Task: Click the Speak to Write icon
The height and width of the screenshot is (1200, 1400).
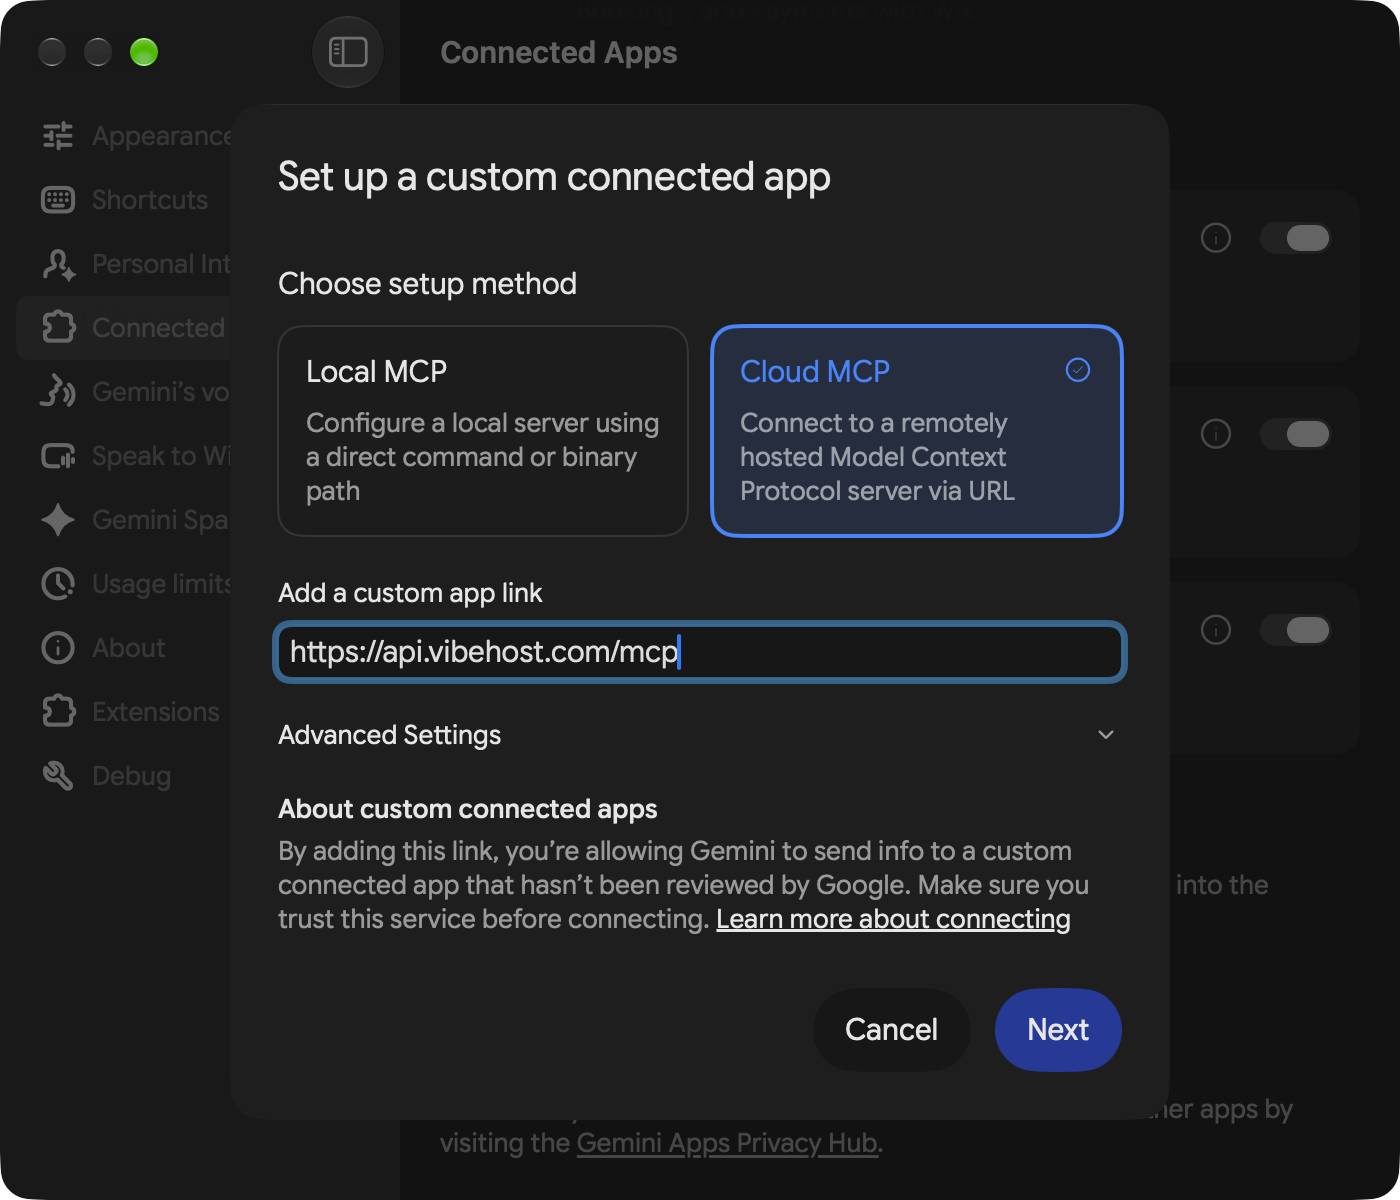Action: (58, 456)
